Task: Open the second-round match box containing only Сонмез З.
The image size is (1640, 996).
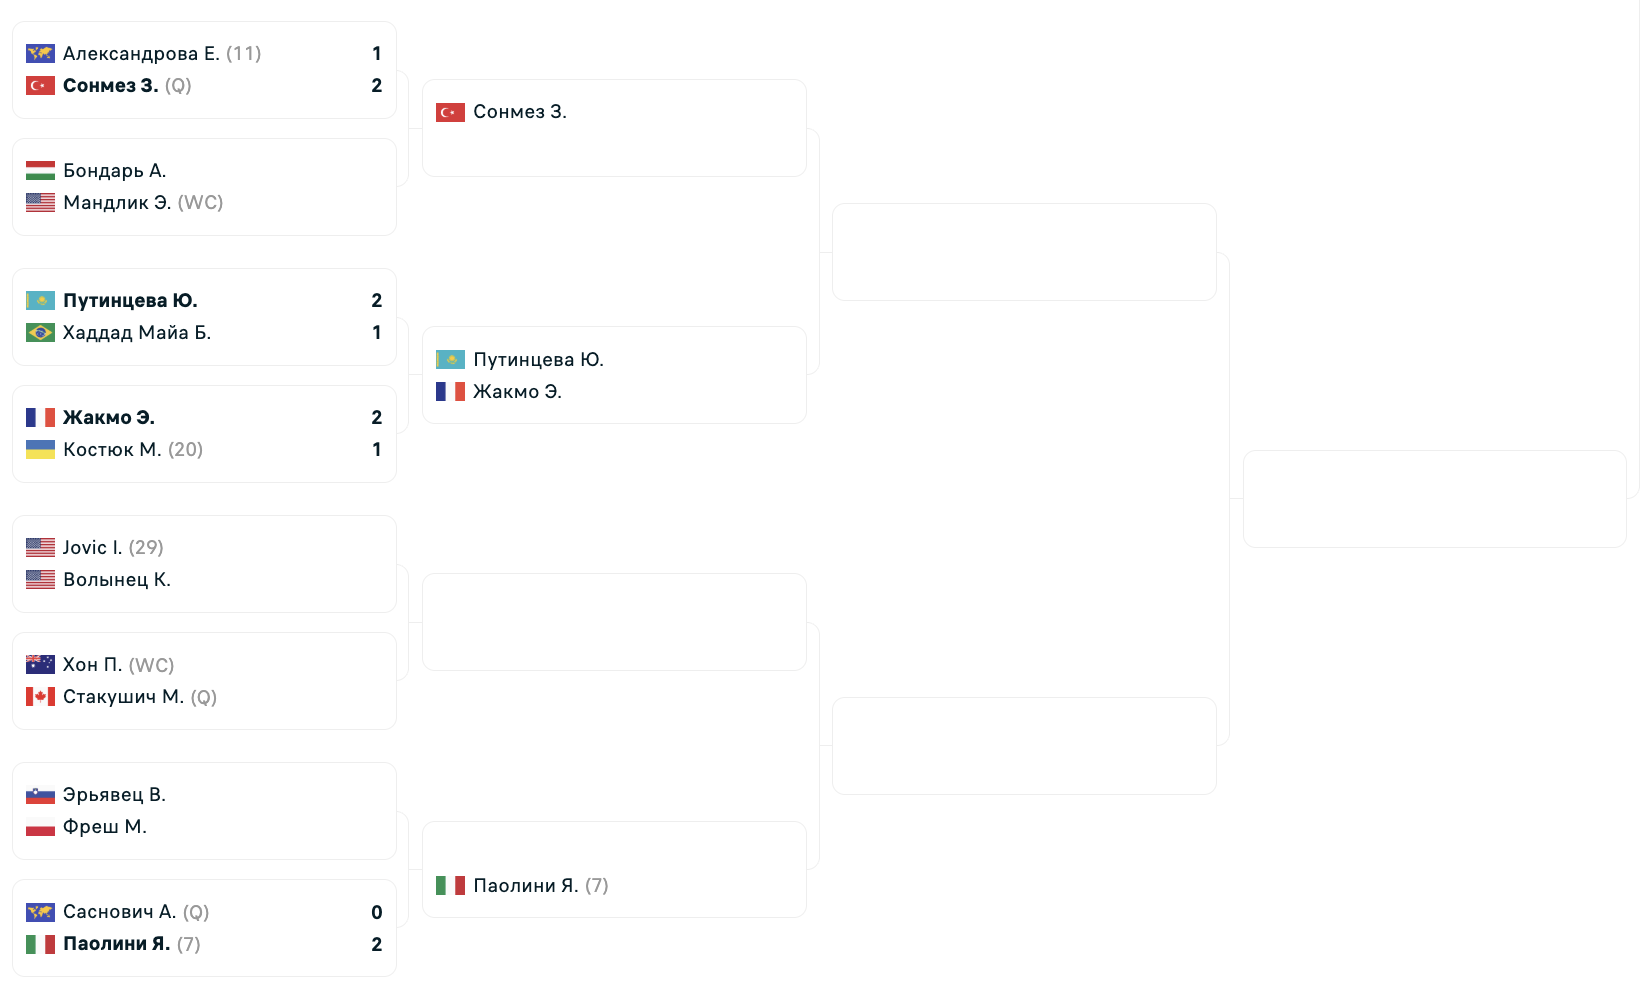Action: point(614,128)
